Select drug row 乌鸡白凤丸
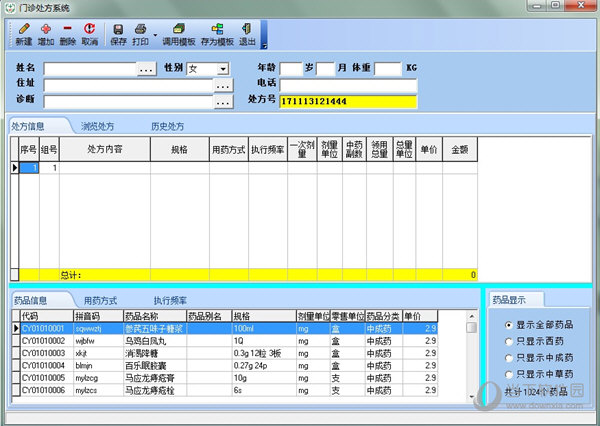Image resolution: width=600 pixels, height=426 pixels. (x=228, y=341)
